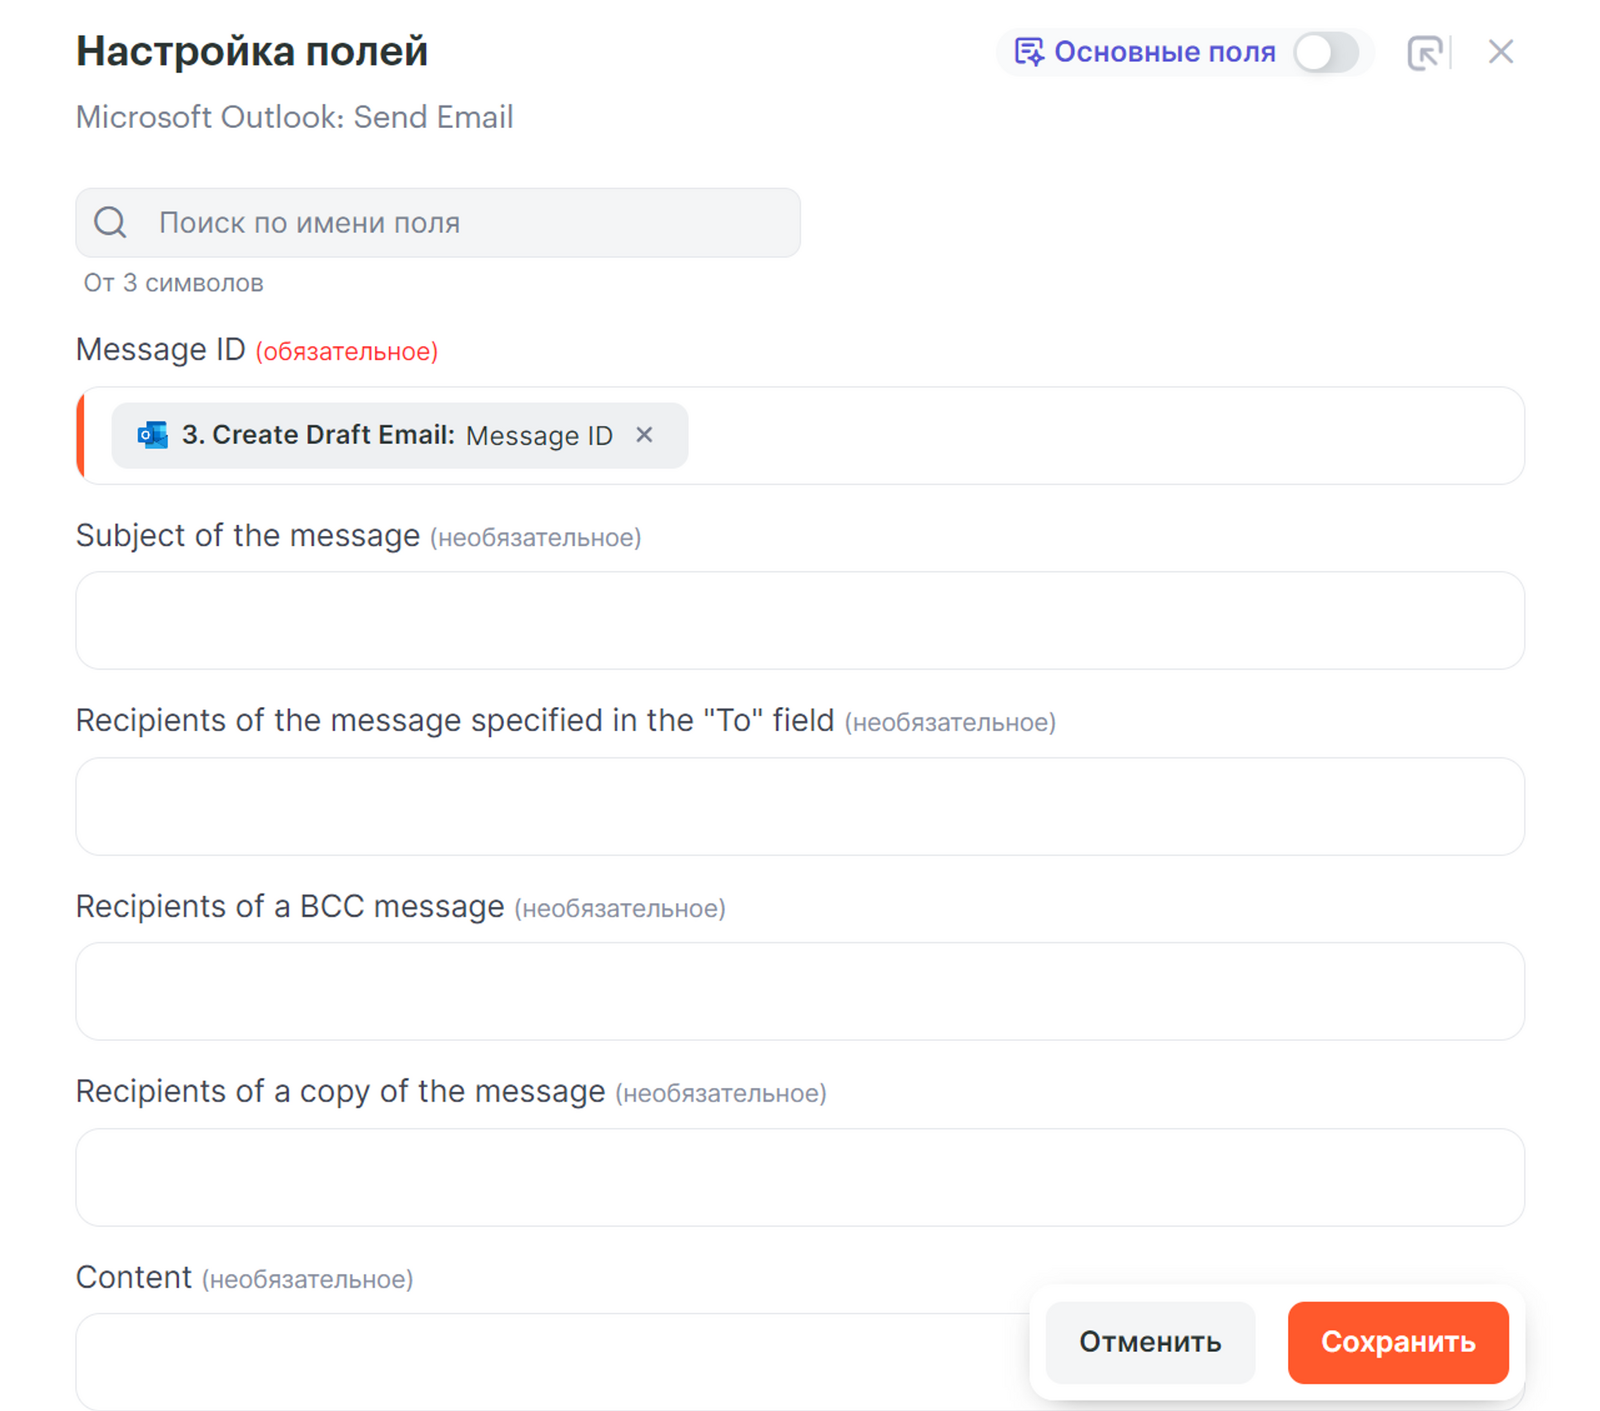Click the pop-out arrow icon in header
This screenshot has height=1411, width=1600.
tap(1425, 52)
